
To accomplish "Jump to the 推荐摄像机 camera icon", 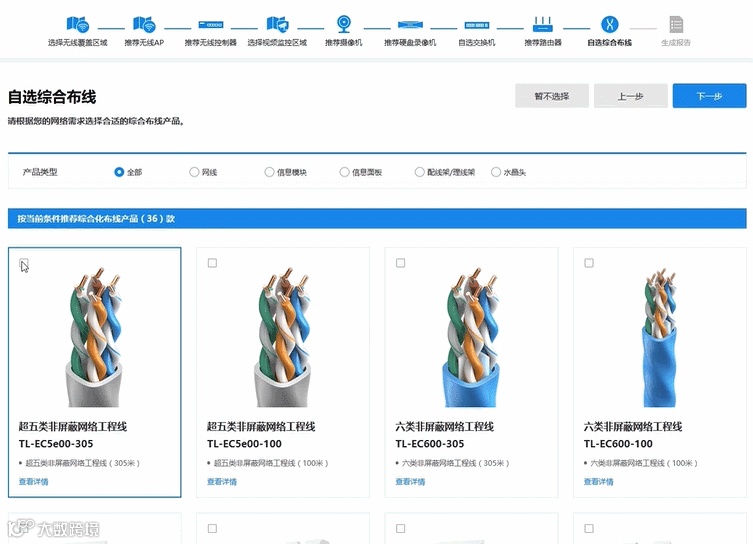I will (343, 24).
